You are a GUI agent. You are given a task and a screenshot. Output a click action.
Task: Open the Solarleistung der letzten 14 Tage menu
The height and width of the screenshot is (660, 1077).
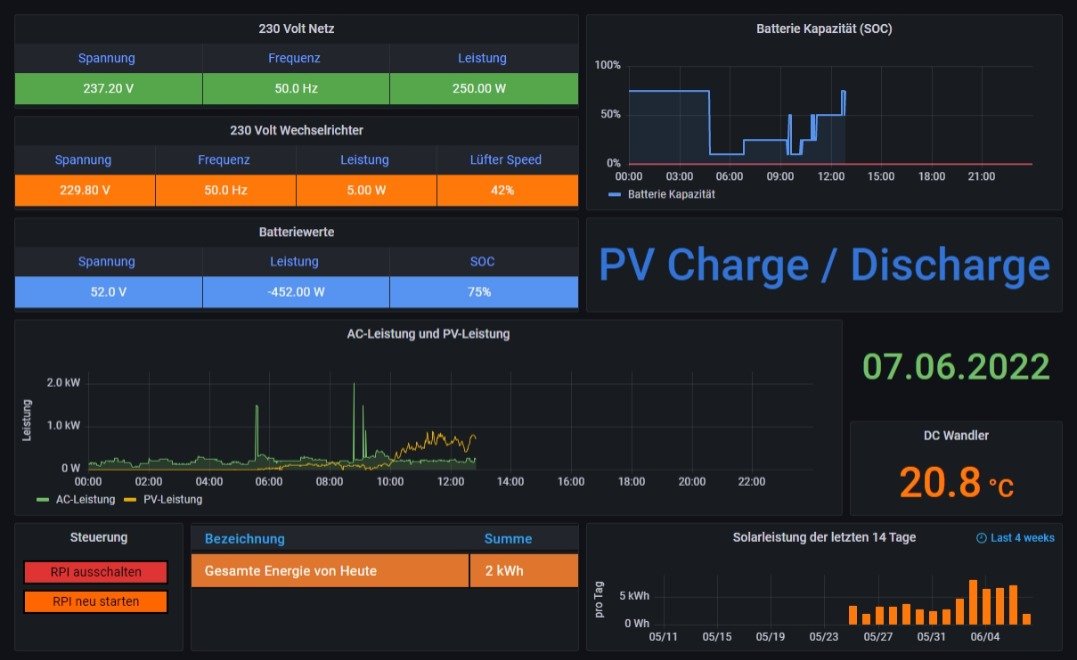(x=824, y=537)
